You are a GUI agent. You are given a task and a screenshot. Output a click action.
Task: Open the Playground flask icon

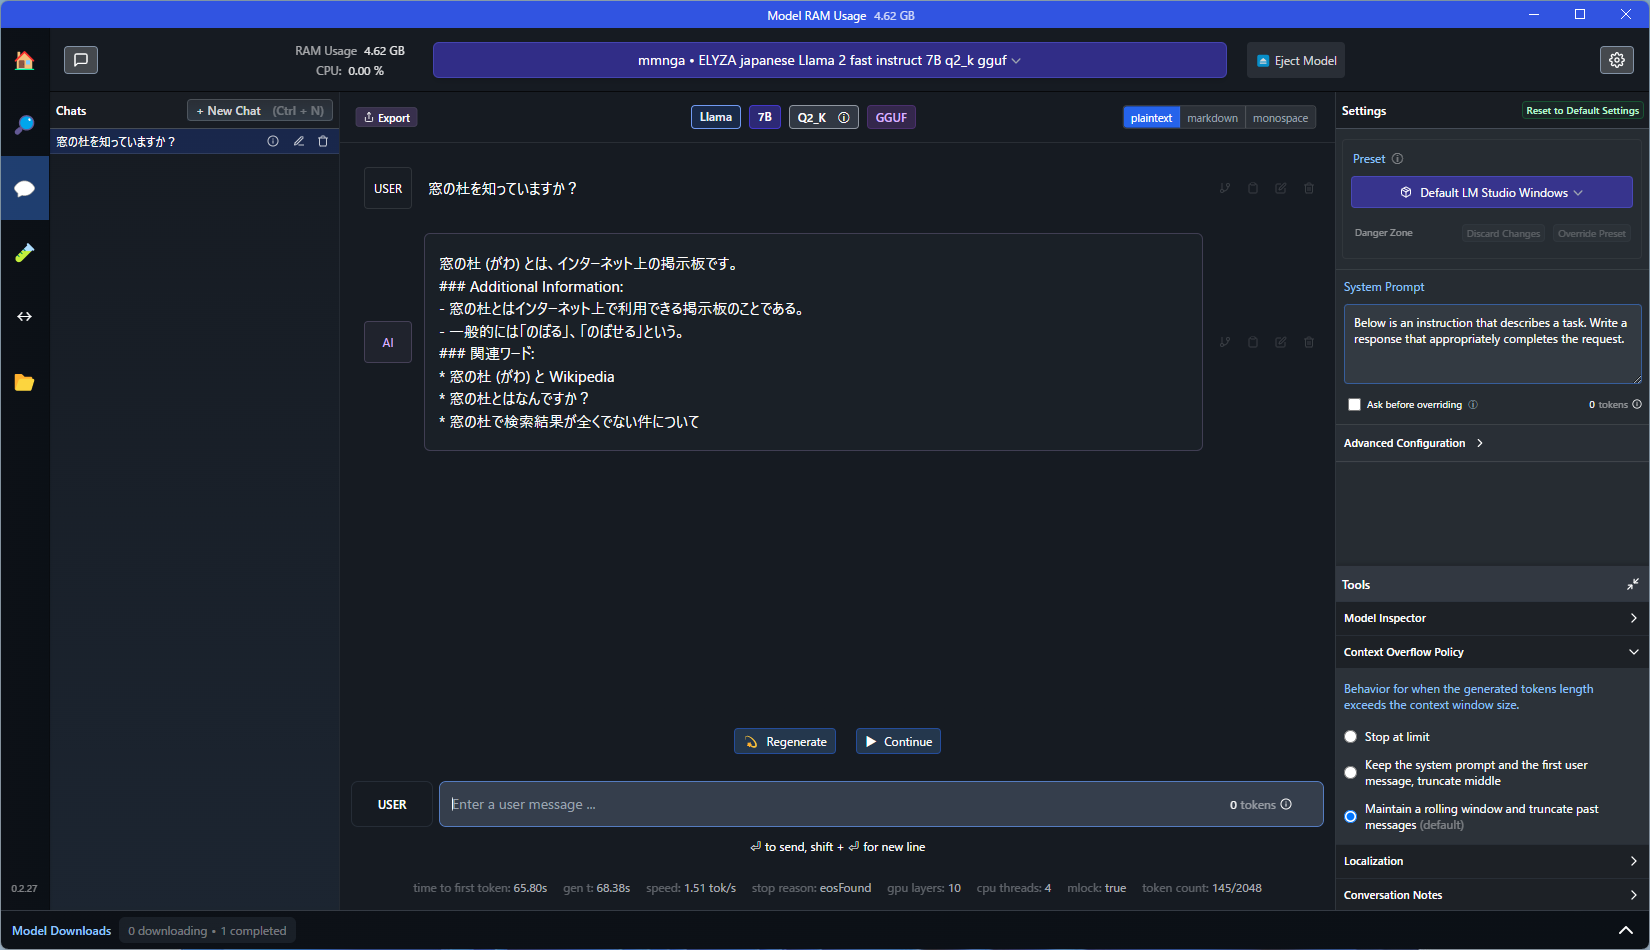pyautogui.click(x=24, y=252)
